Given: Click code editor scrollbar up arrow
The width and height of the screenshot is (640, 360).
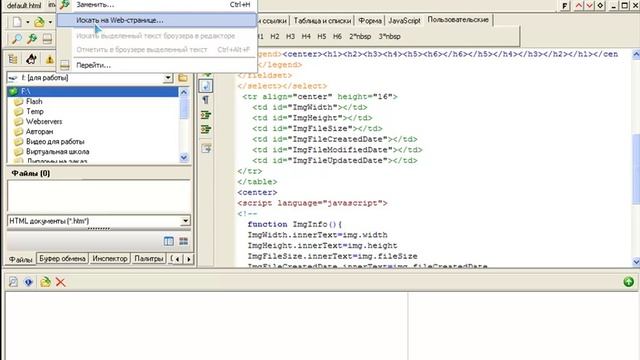Looking at the screenshot, I should coord(636,54).
